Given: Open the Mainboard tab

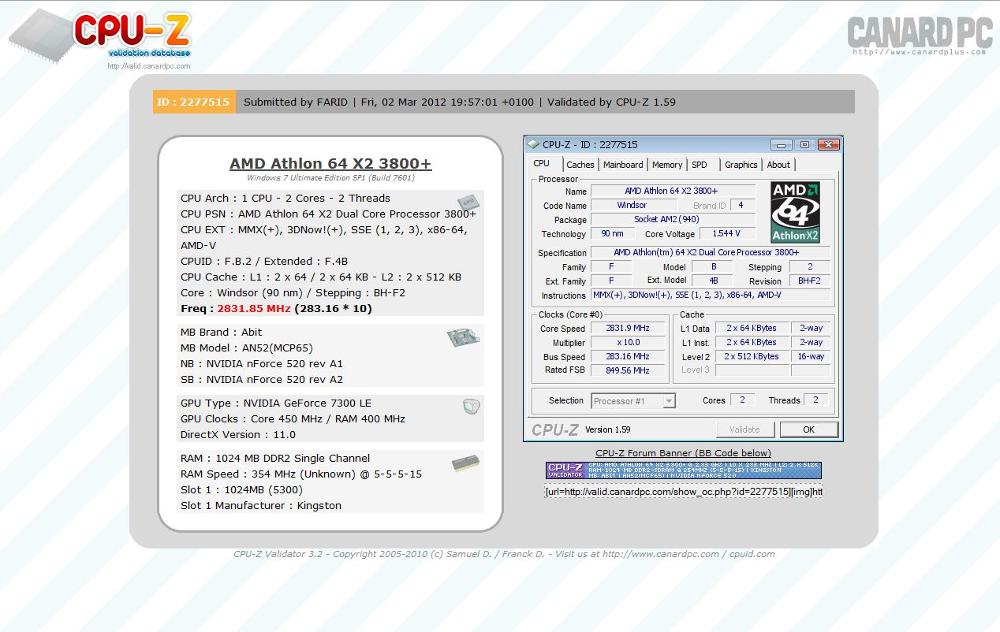Looking at the screenshot, I should [x=623, y=165].
